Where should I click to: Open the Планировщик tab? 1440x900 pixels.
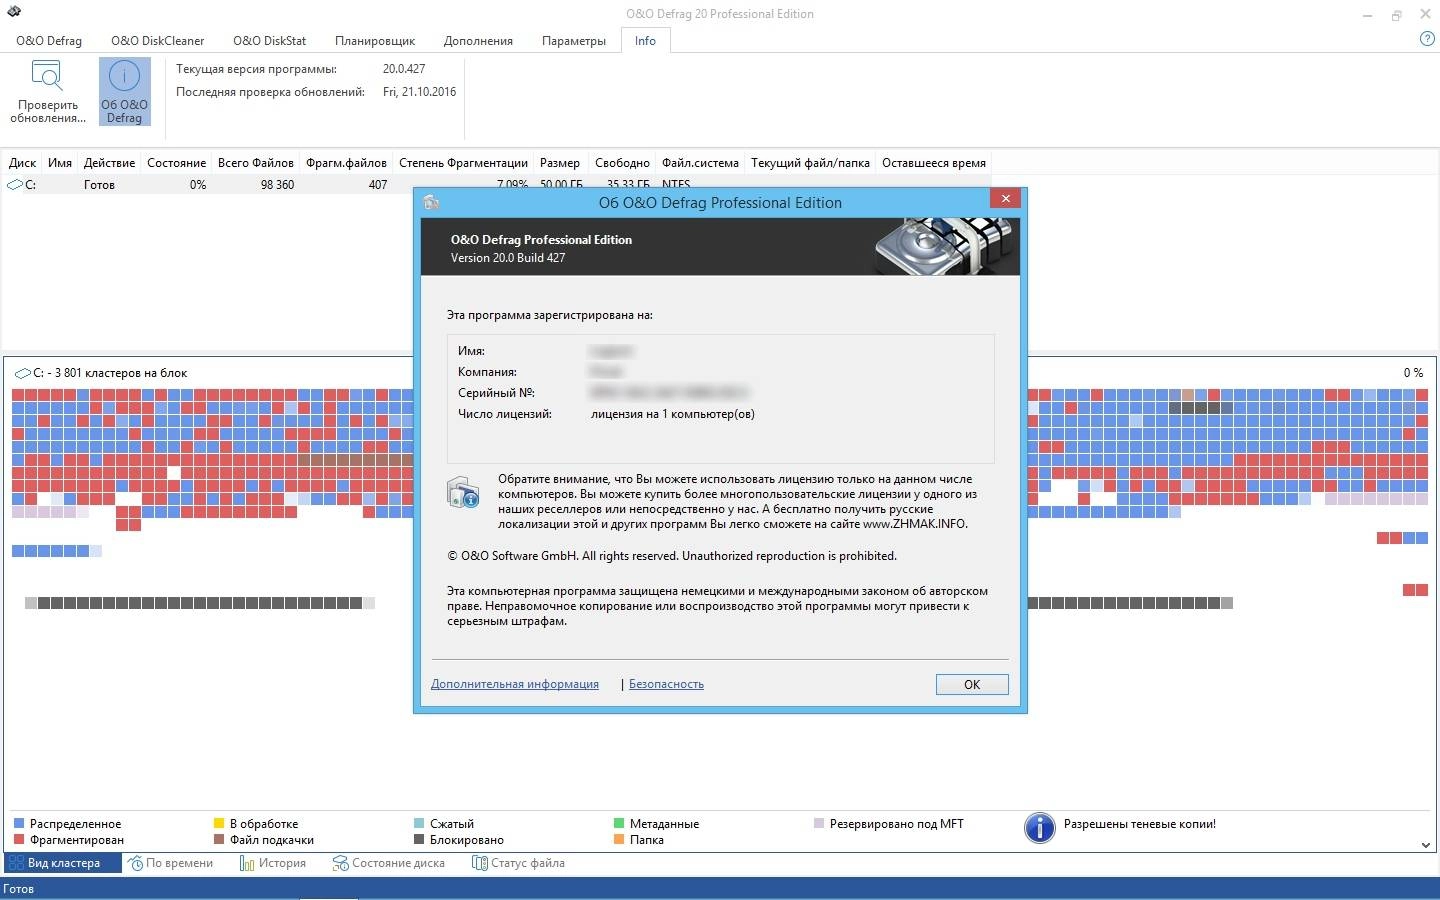[x=375, y=41]
